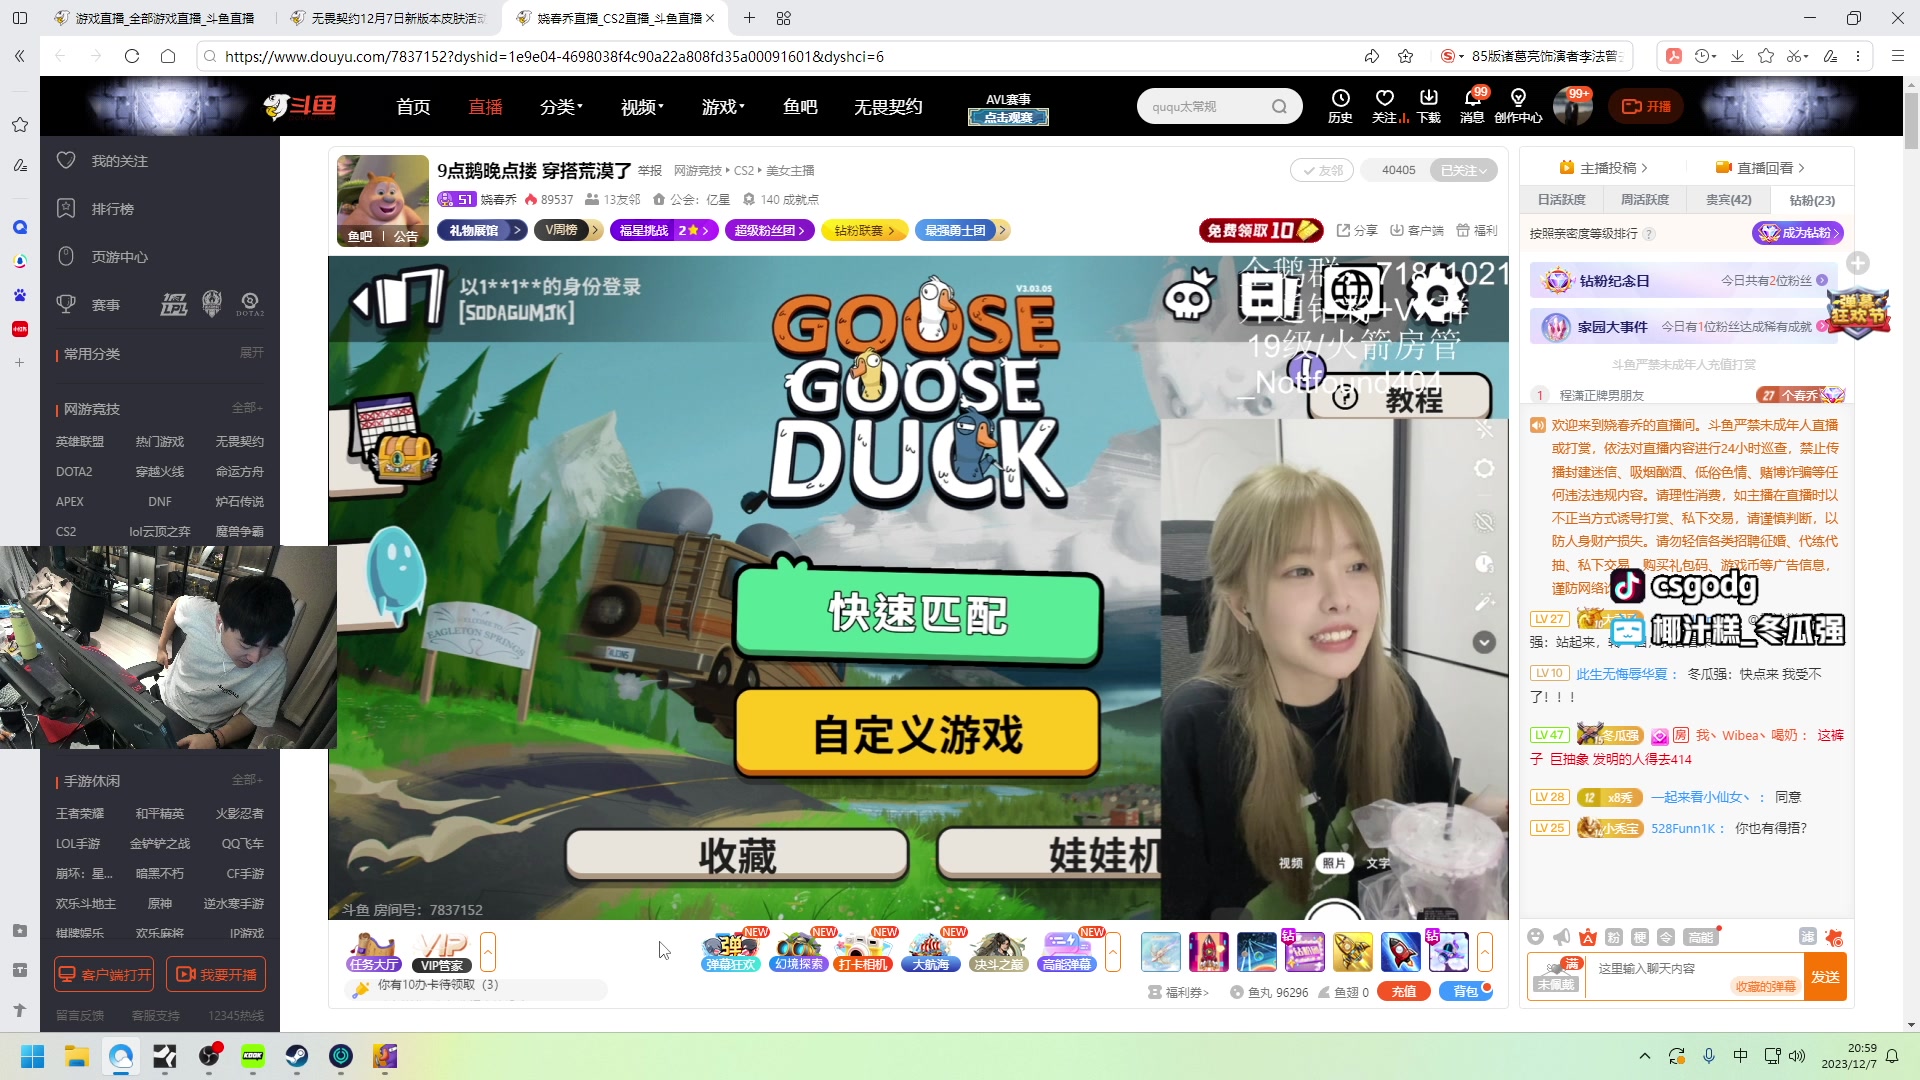Viewport: 1920px width, 1080px height.
Task: Open the 弹幕狂欢 activity icon
Action: (x=731, y=952)
